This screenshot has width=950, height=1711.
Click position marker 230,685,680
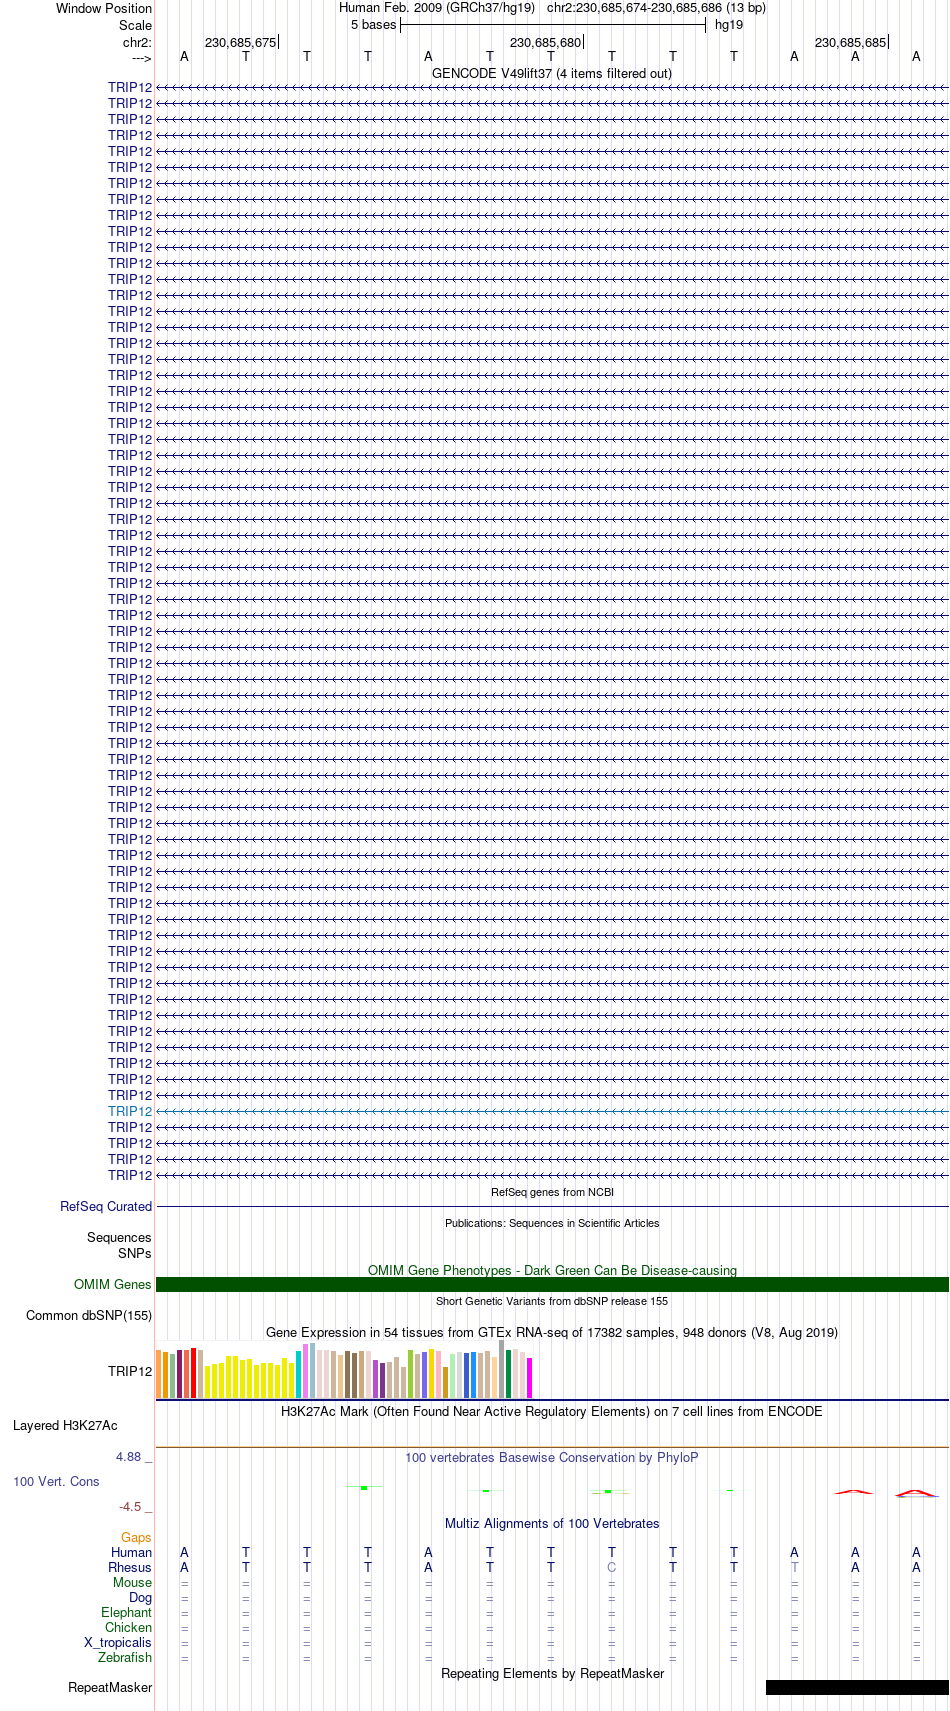click(x=546, y=42)
